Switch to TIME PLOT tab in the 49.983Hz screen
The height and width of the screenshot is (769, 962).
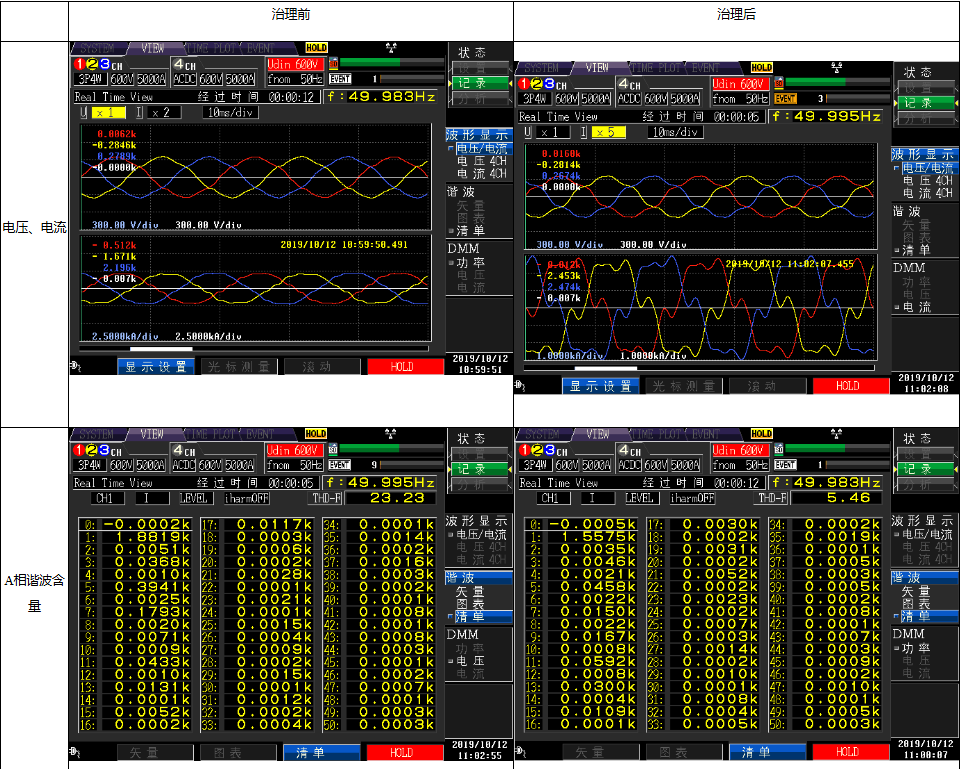pos(208,48)
